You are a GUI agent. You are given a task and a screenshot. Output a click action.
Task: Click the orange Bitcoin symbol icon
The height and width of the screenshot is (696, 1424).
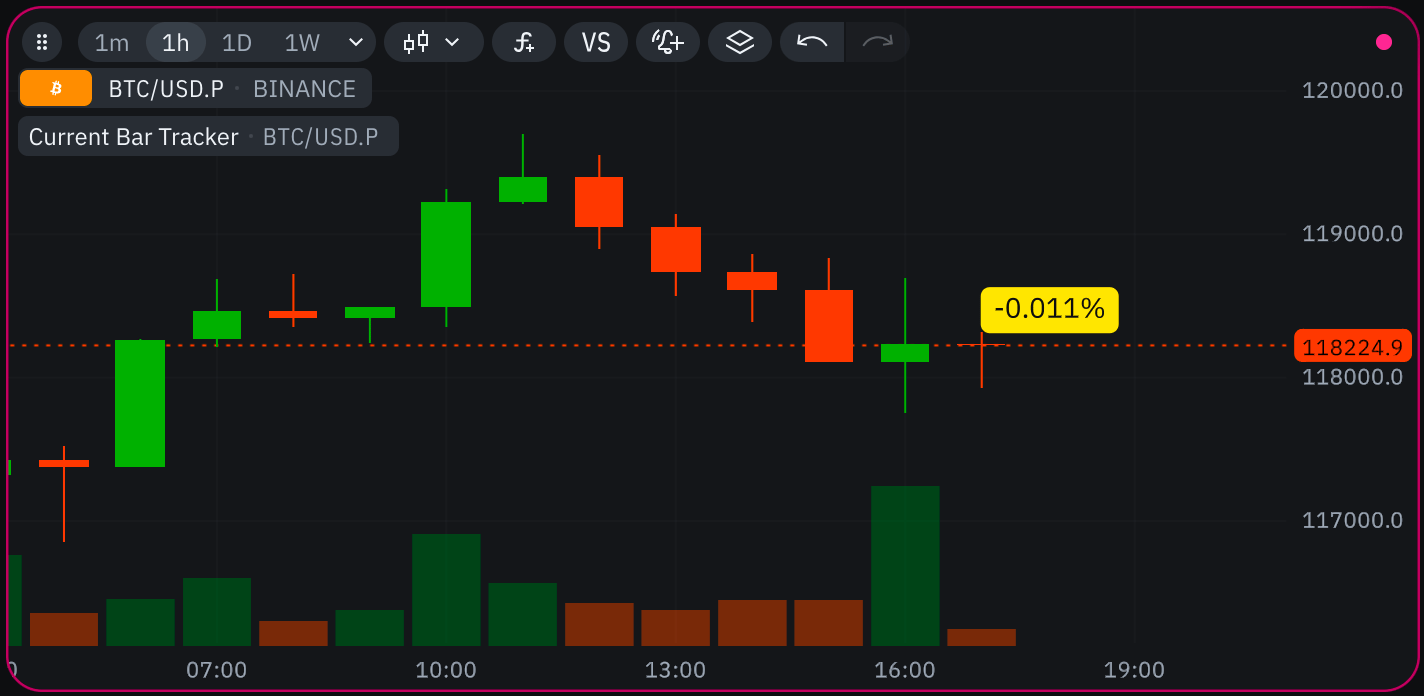coord(56,88)
